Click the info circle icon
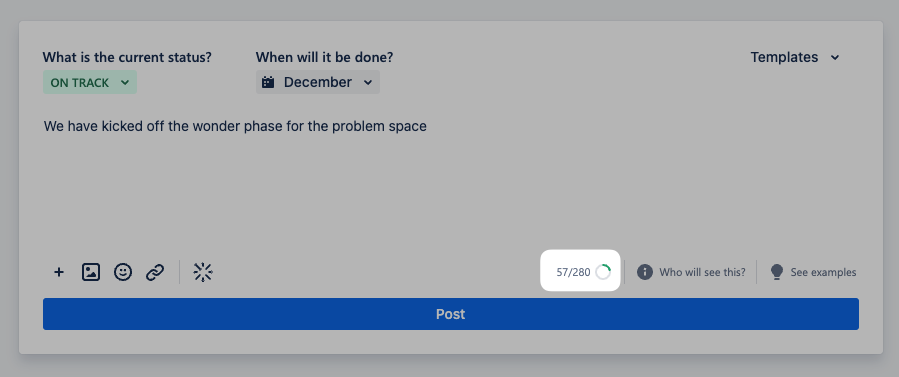This screenshot has width=899, height=377. [x=644, y=272]
